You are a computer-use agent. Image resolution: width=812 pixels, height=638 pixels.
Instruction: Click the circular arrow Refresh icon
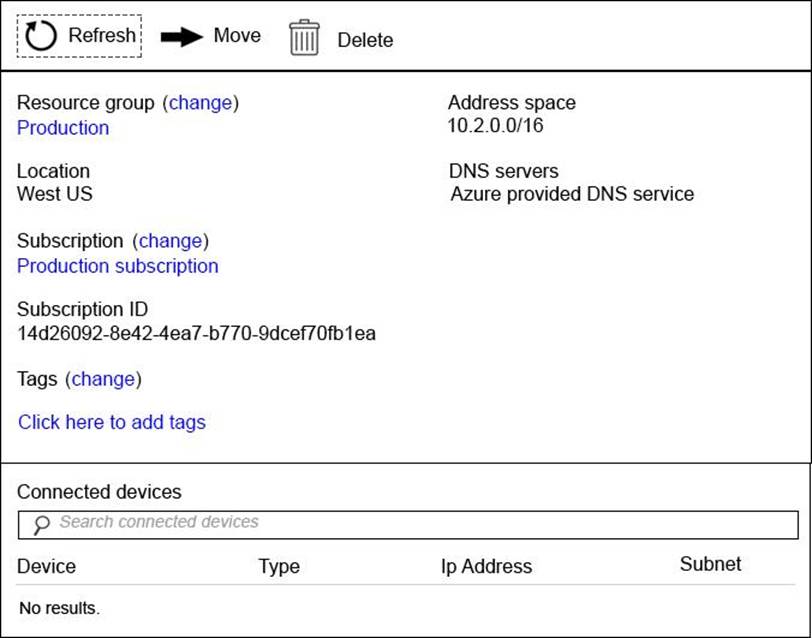click(41, 36)
